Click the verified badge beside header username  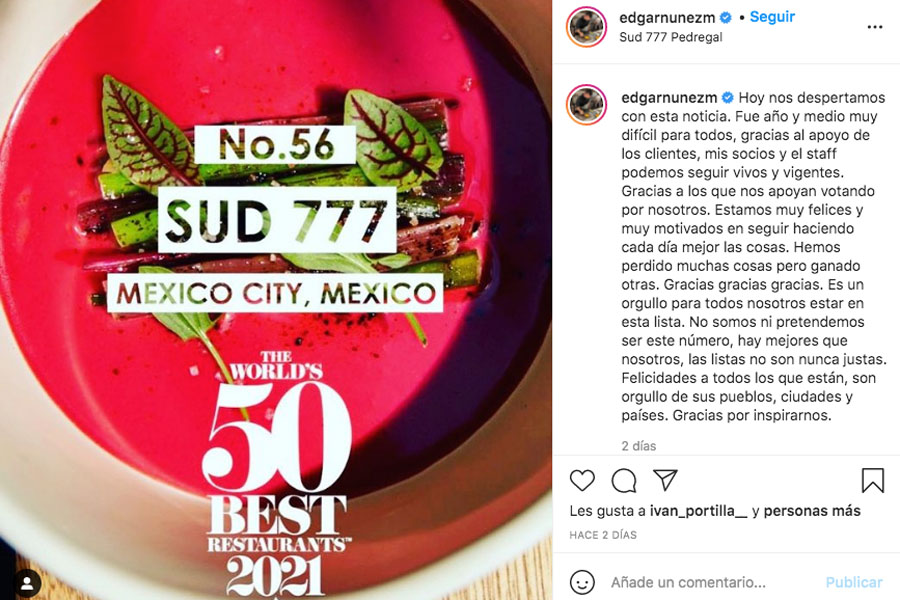tap(726, 18)
